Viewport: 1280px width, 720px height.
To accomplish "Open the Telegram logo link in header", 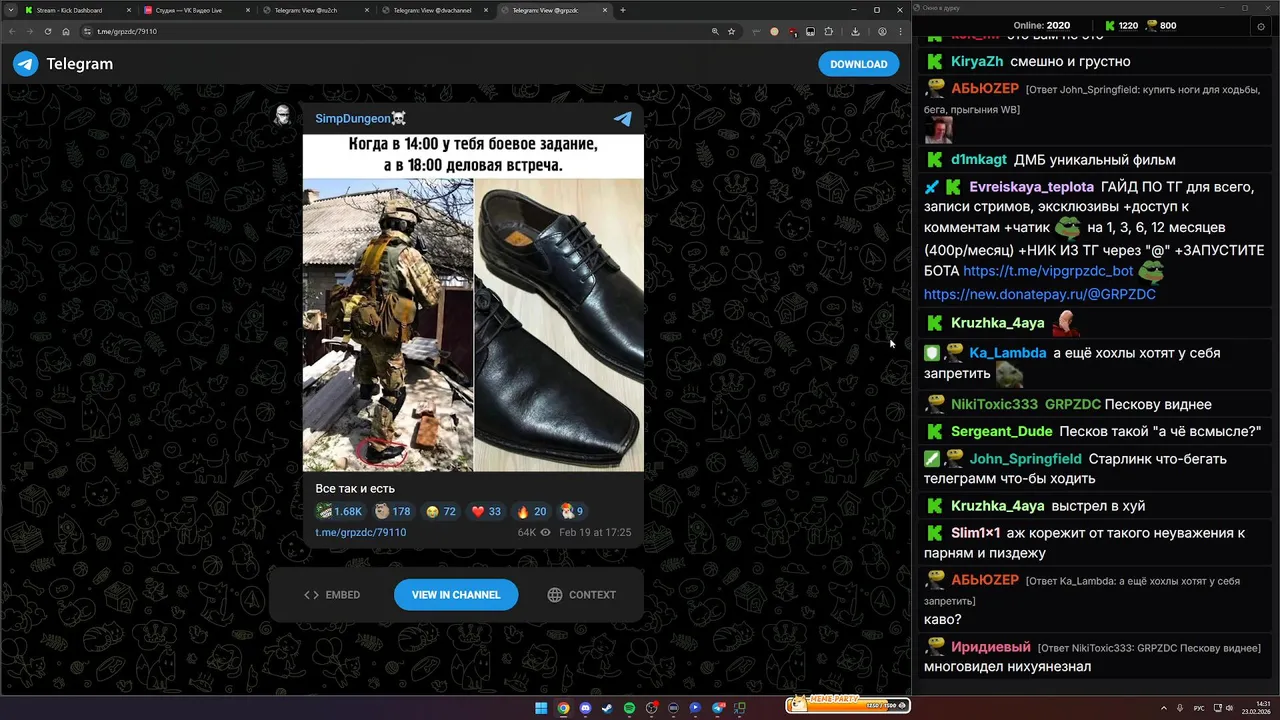I will pyautogui.click(x=62, y=64).
